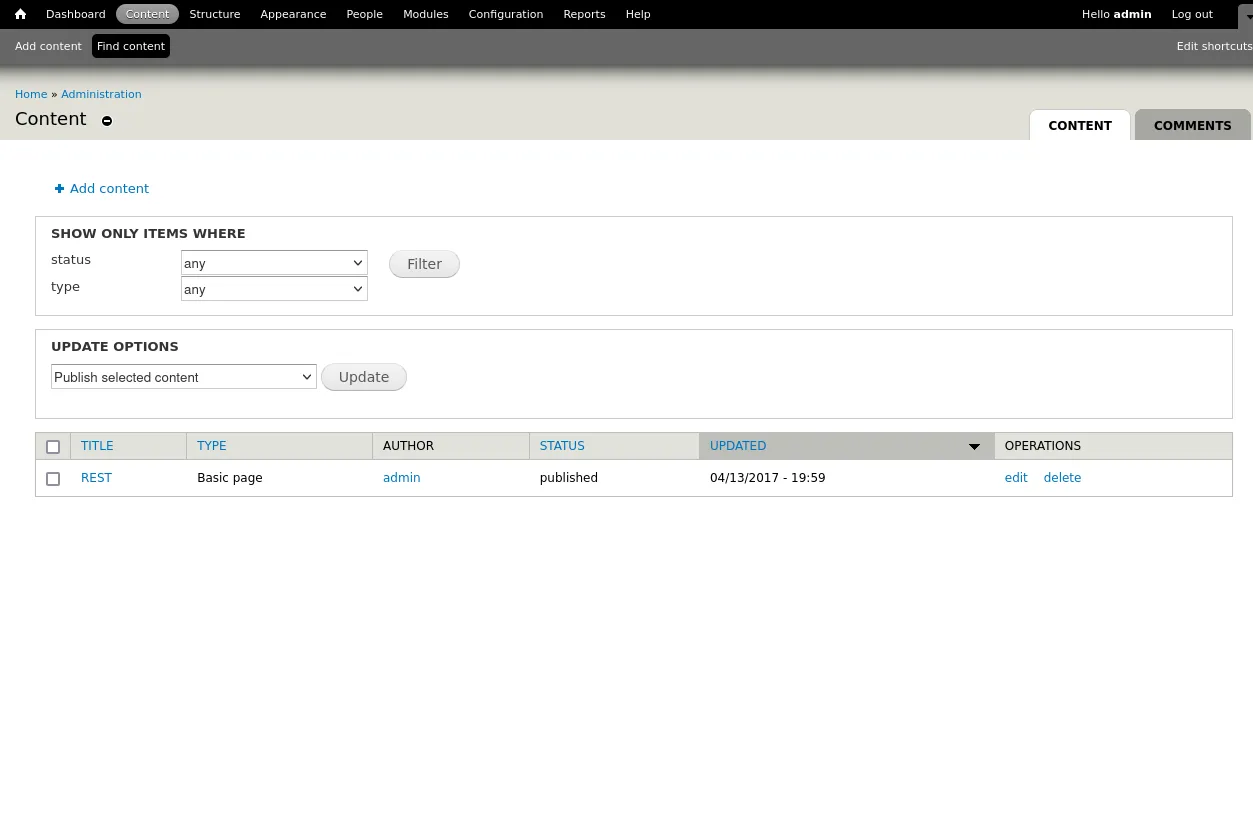Open the People menu
Screen dimensions: 1253x832
(x=365, y=14)
